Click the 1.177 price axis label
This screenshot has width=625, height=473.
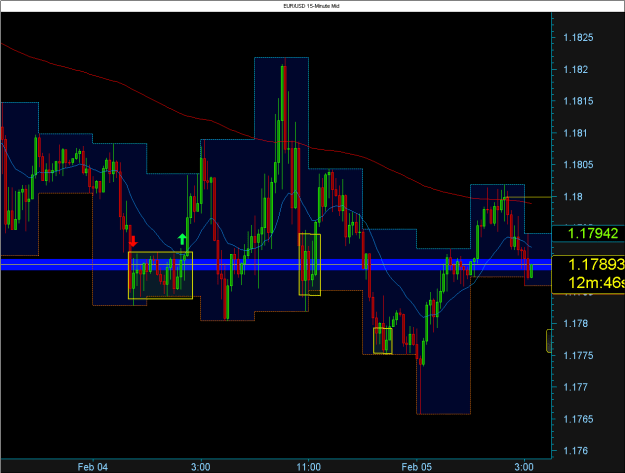[575, 387]
